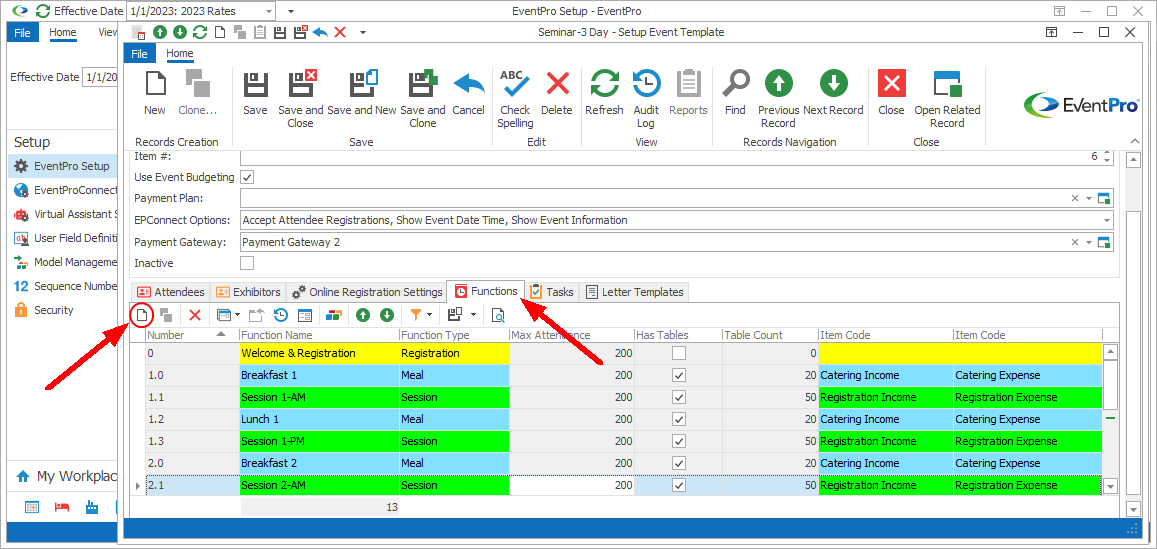Go to Next Record
The width and height of the screenshot is (1157, 549).
[833, 92]
